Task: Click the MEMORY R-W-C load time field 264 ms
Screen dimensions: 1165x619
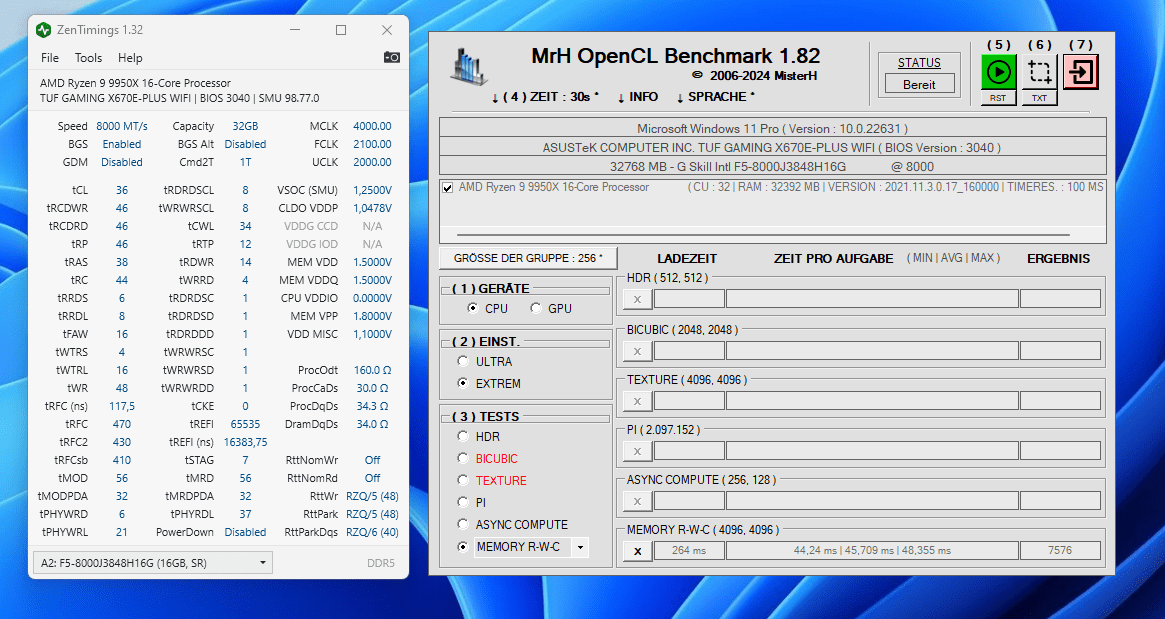Action: pyautogui.click(x=689, y=551)
